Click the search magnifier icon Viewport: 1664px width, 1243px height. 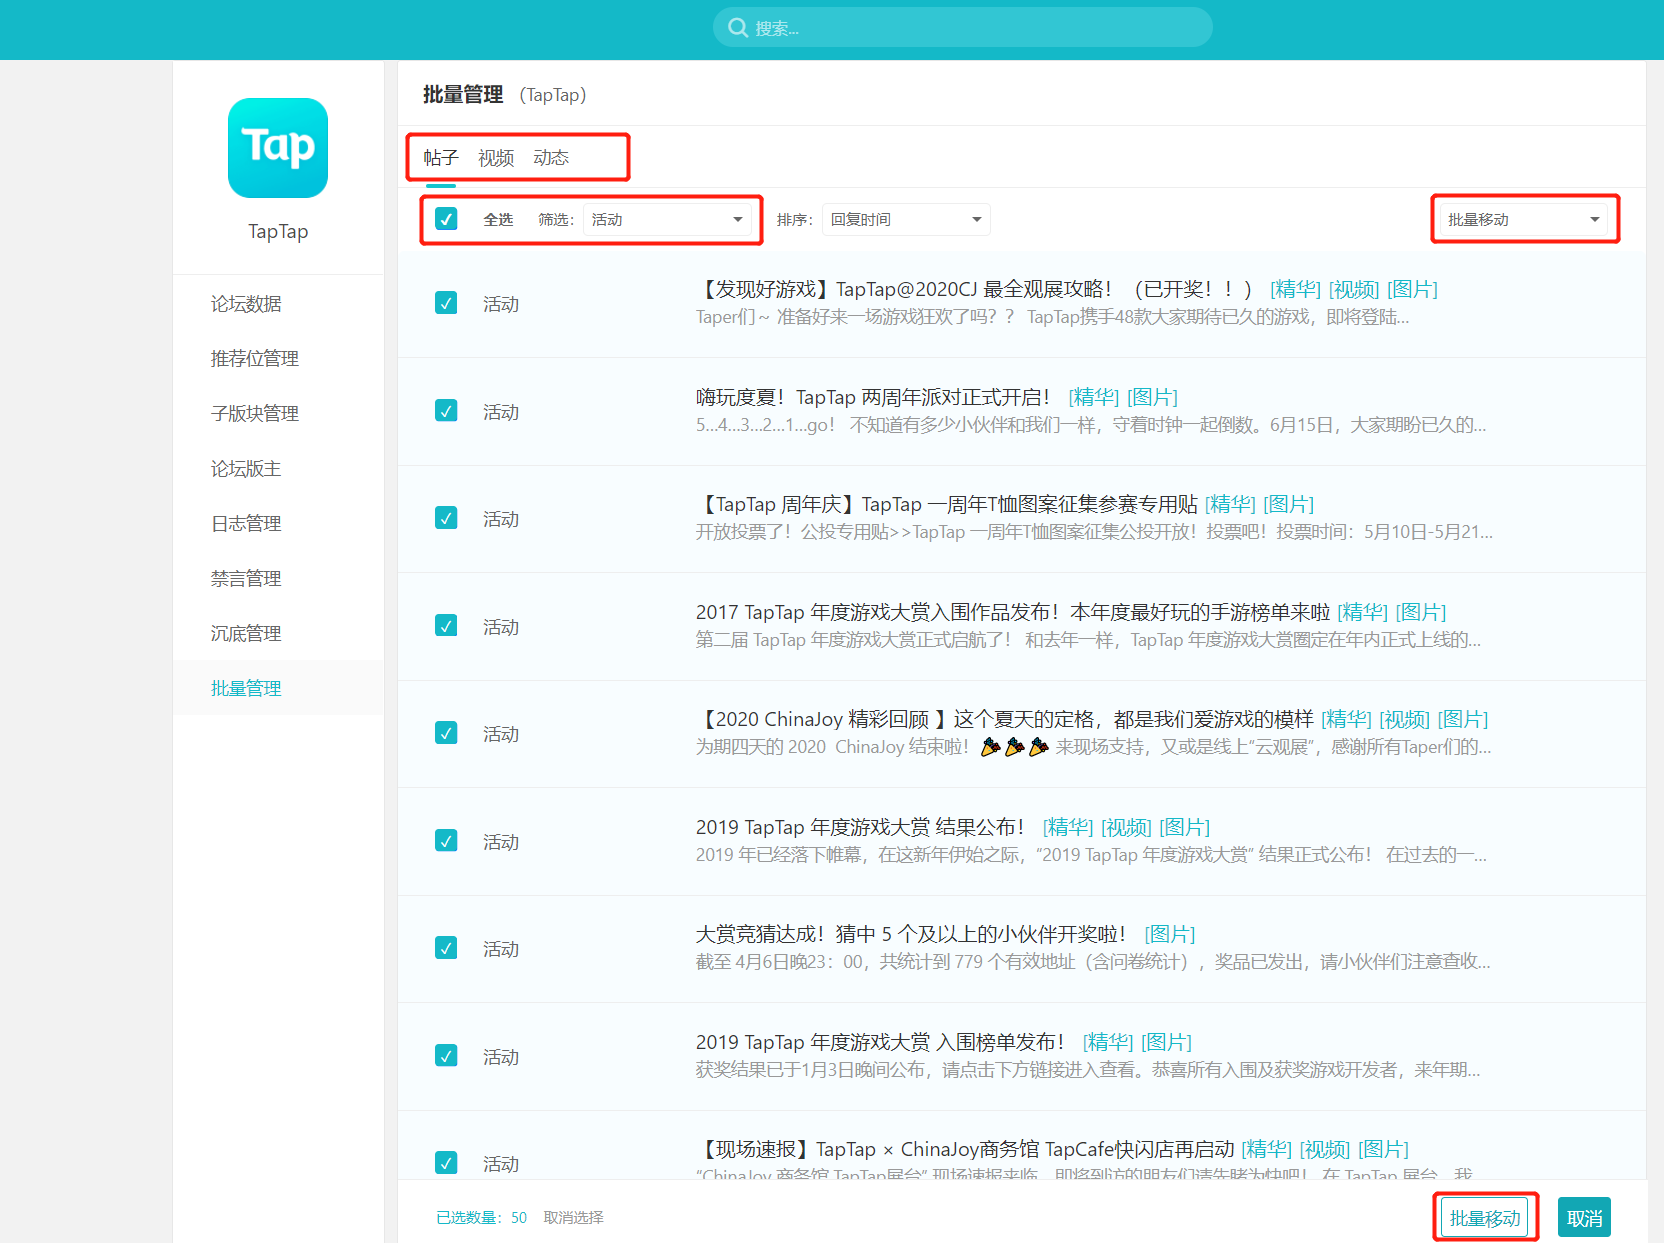click(738, 28)
